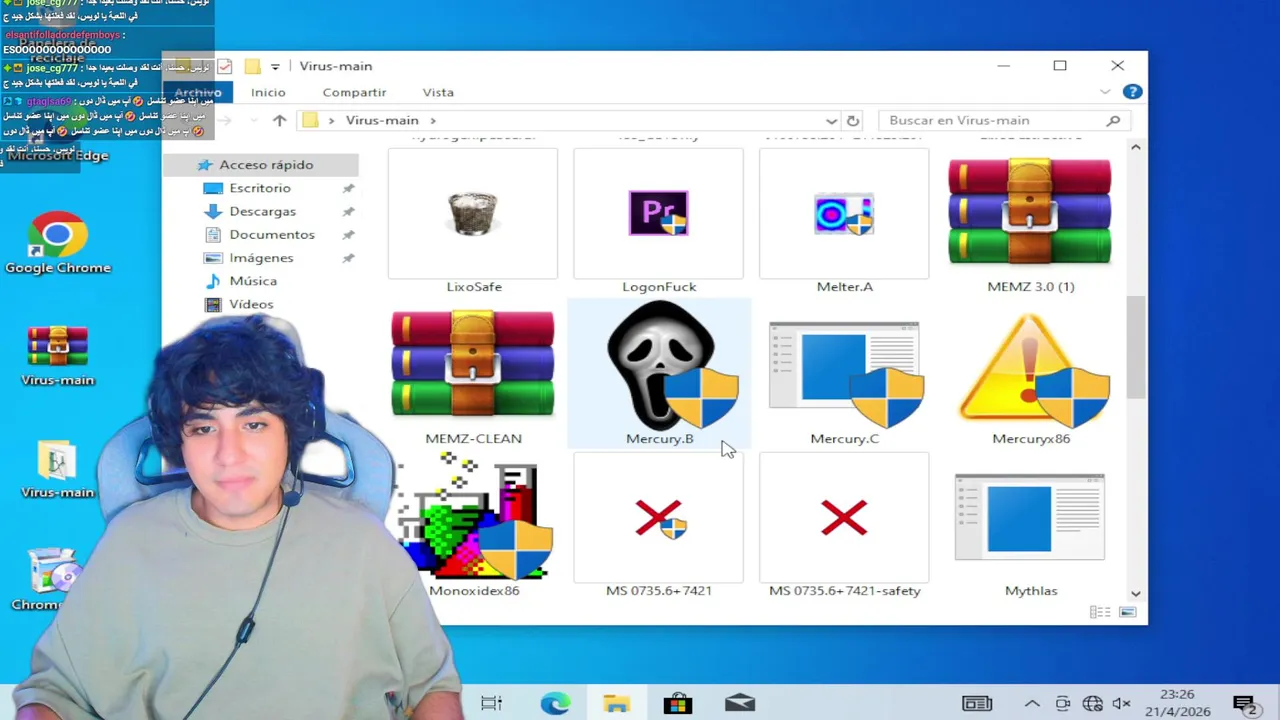Open Descargas in navigation pane
The height and width of the screenshot is (720, 1280).
click(262, 211)
